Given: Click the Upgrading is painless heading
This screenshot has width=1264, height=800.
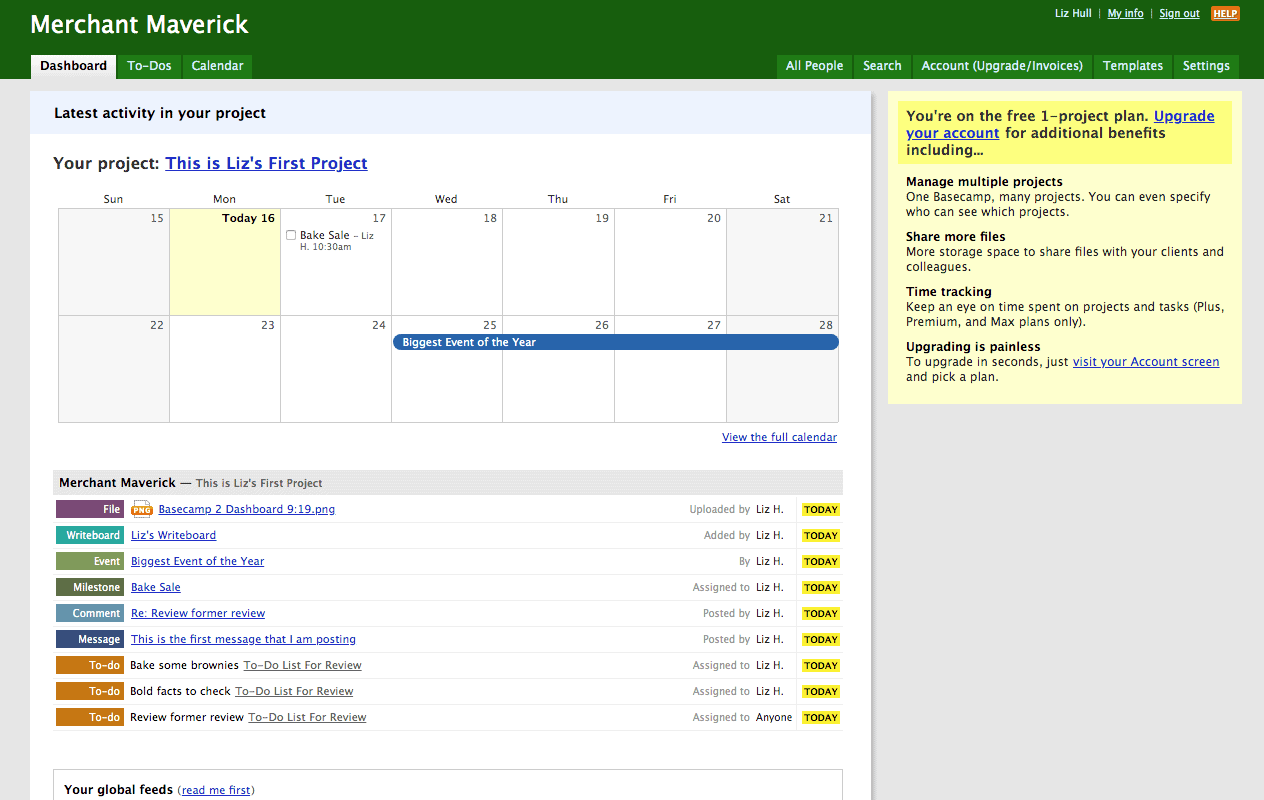Looking at the screenshot, I should [973, 347].
